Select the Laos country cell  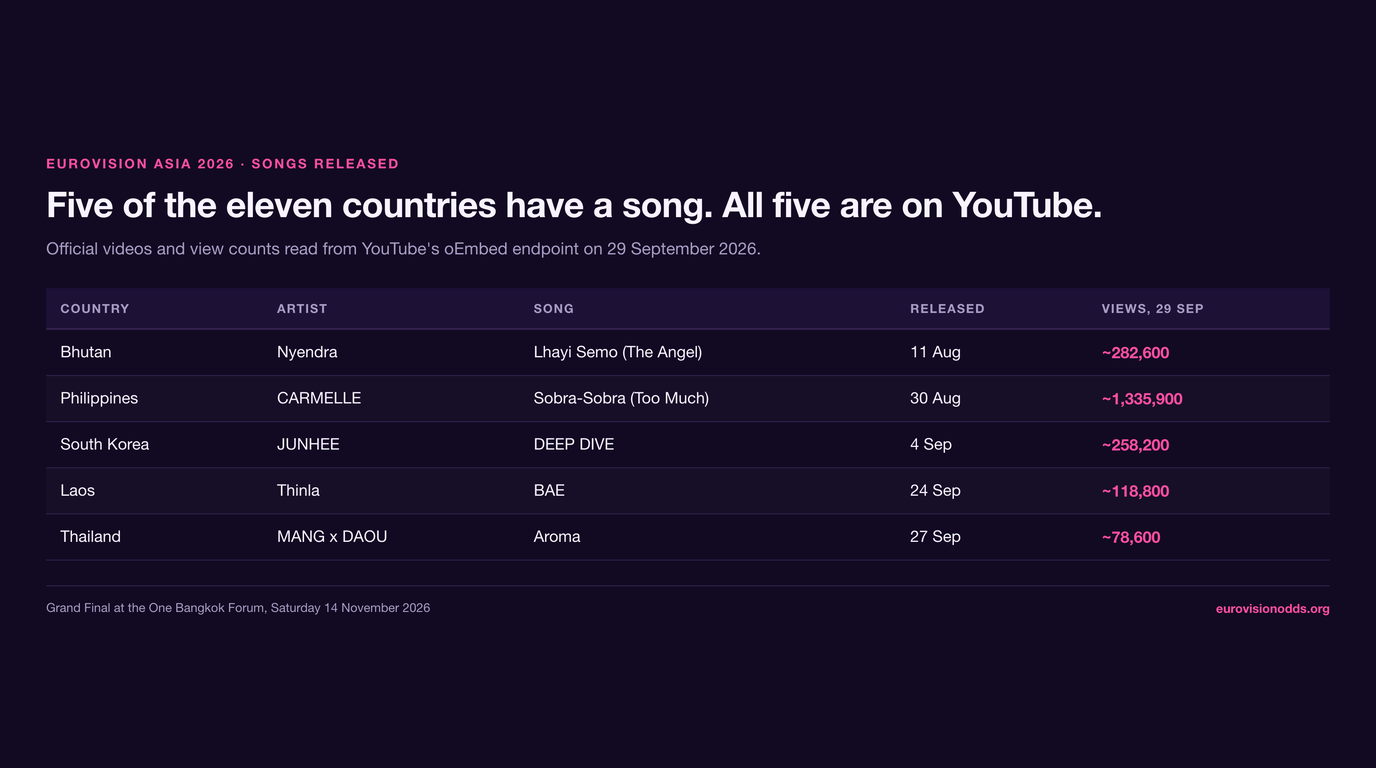click(78, 490)
